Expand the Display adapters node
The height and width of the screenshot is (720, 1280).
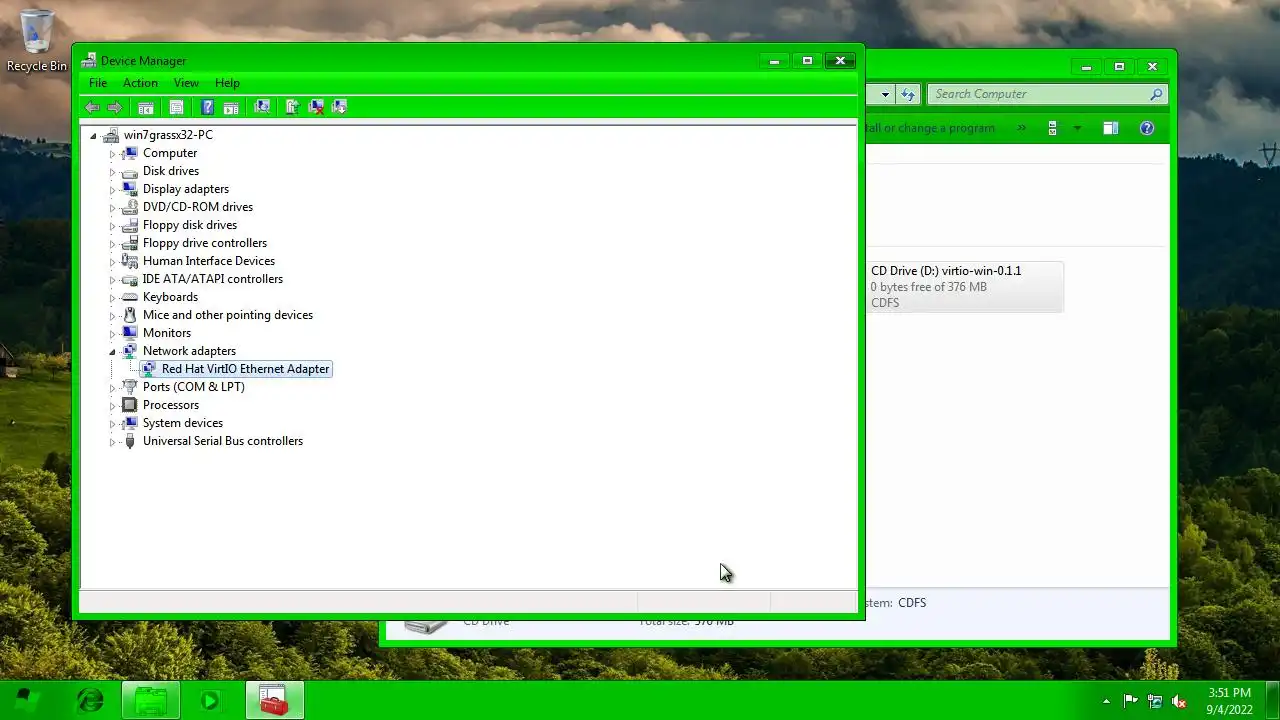pyautogui.click(x=113, y=189)
